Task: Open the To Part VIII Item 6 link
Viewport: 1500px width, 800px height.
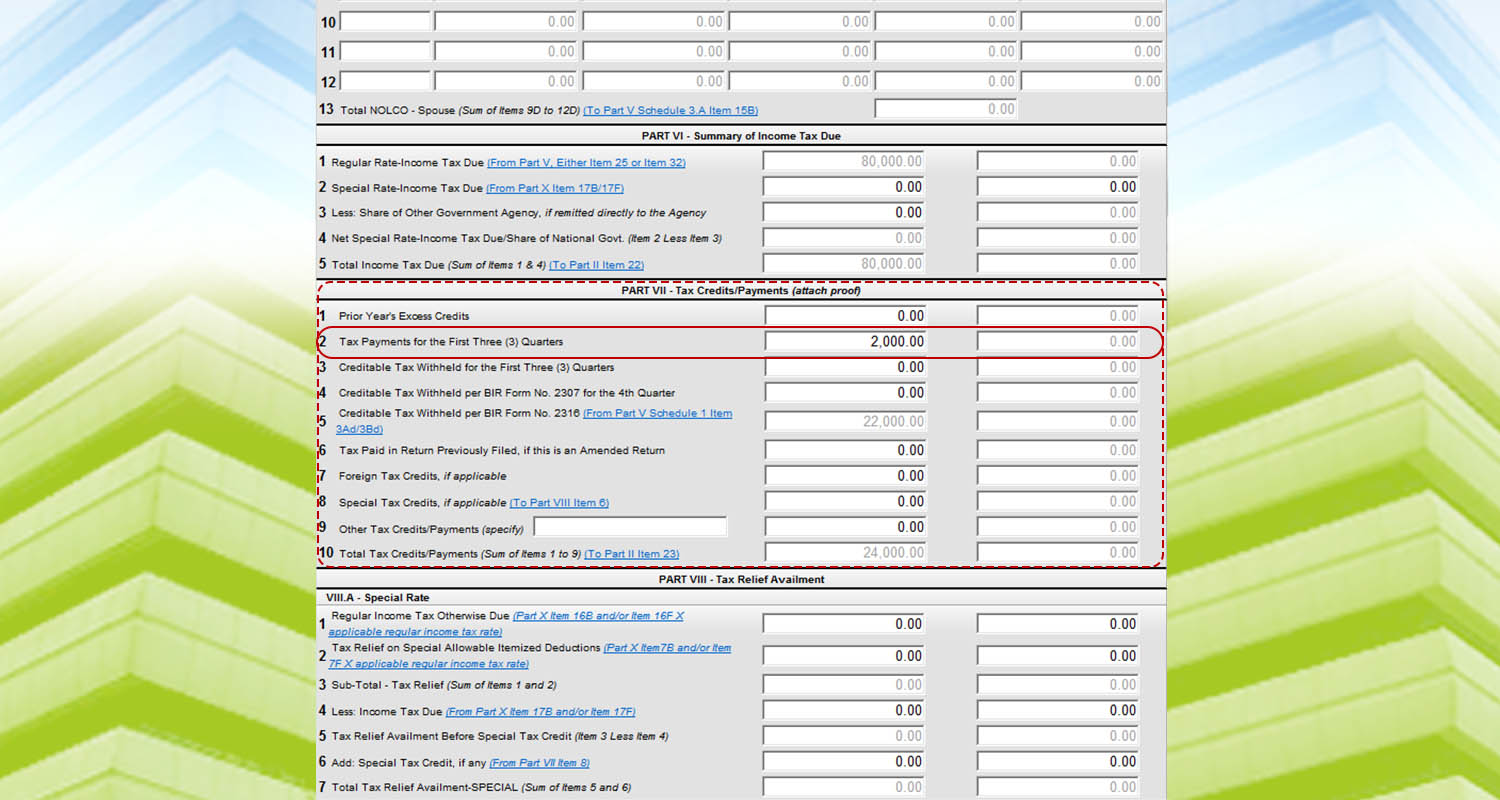Action: point(559,502)
